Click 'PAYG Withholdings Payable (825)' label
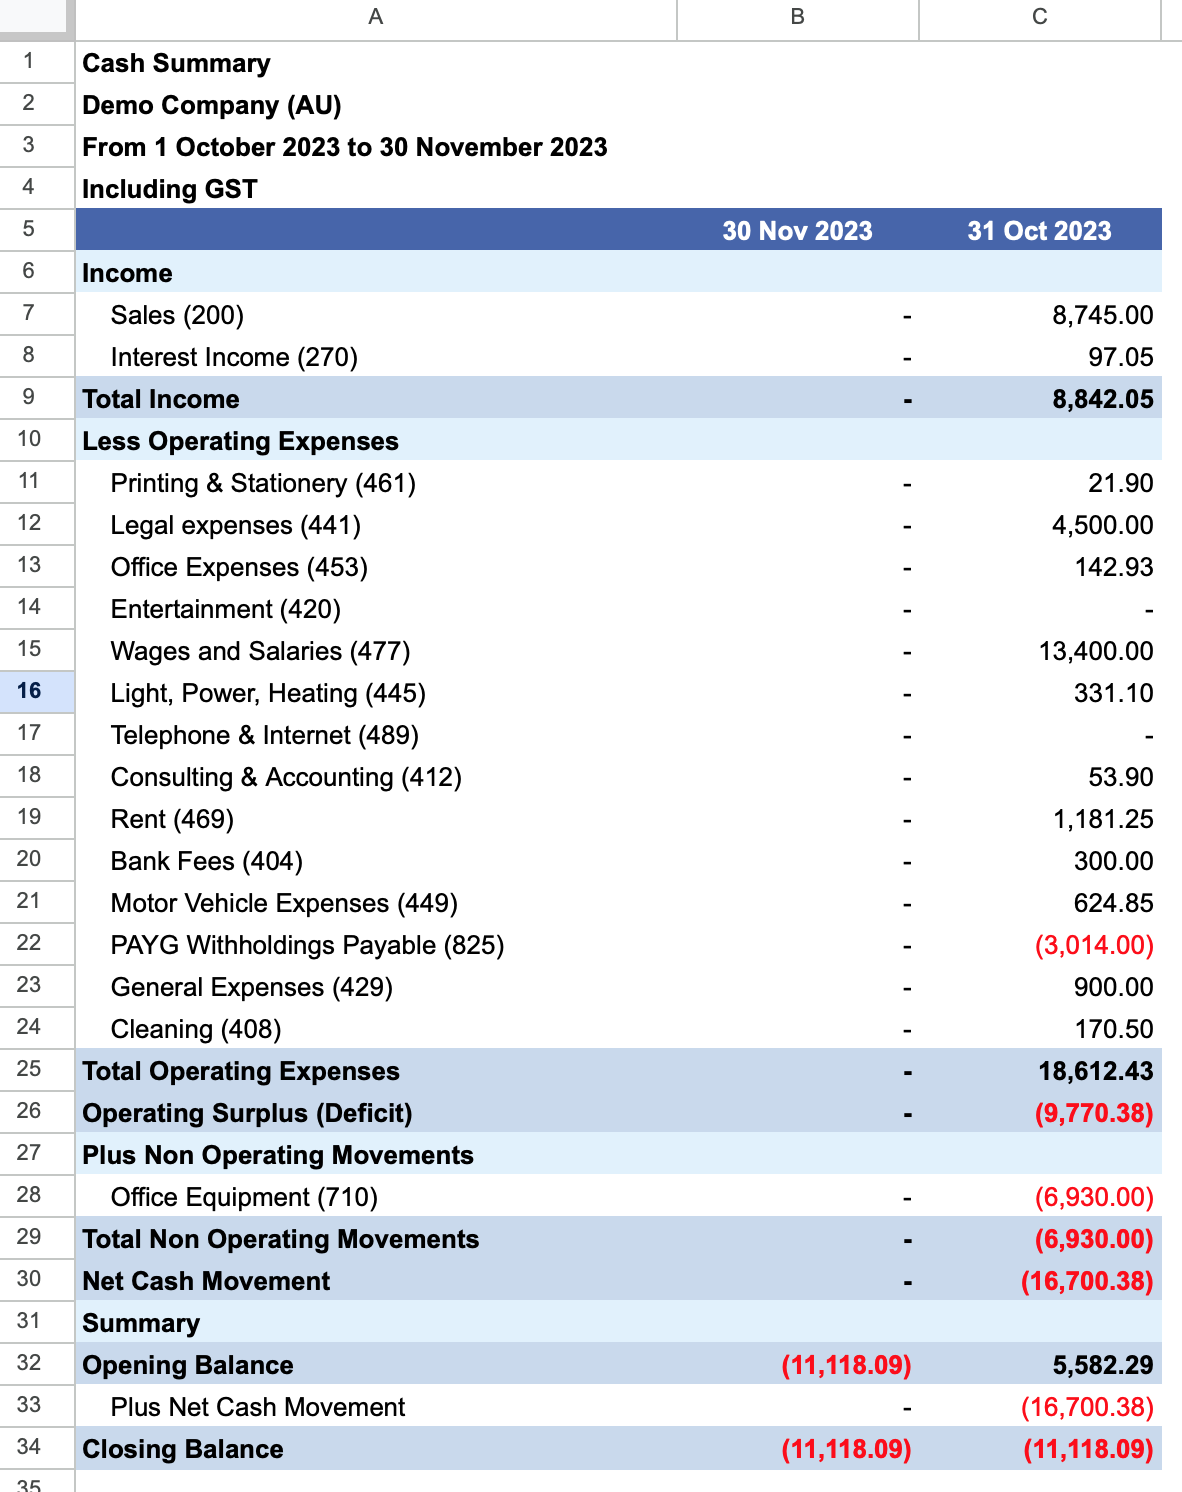 307,945
